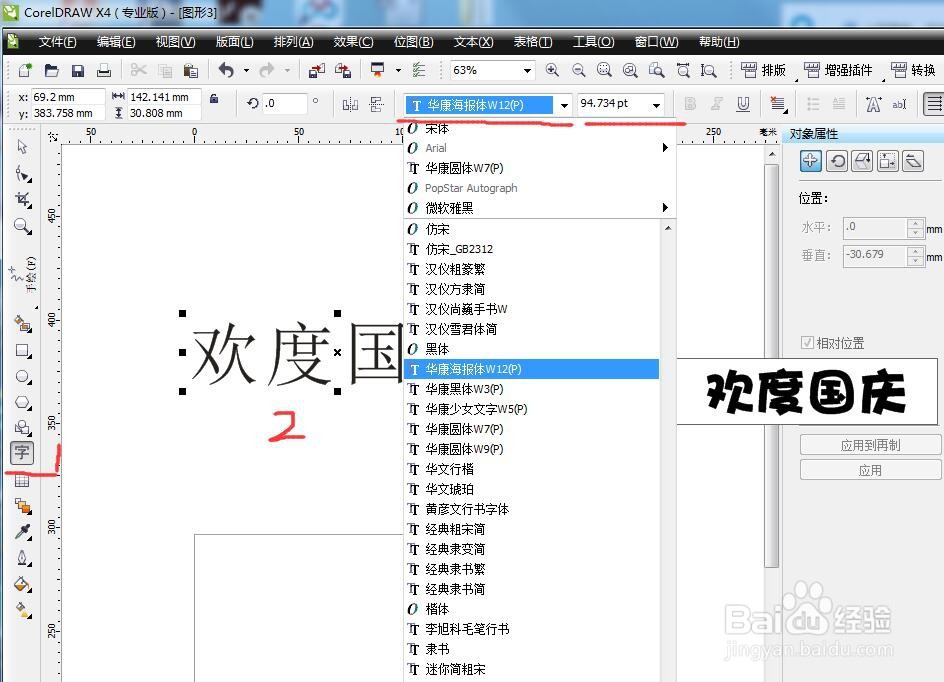Click the rotation angle input field
This screenshot has height=682, width=944.
(285, 104)
